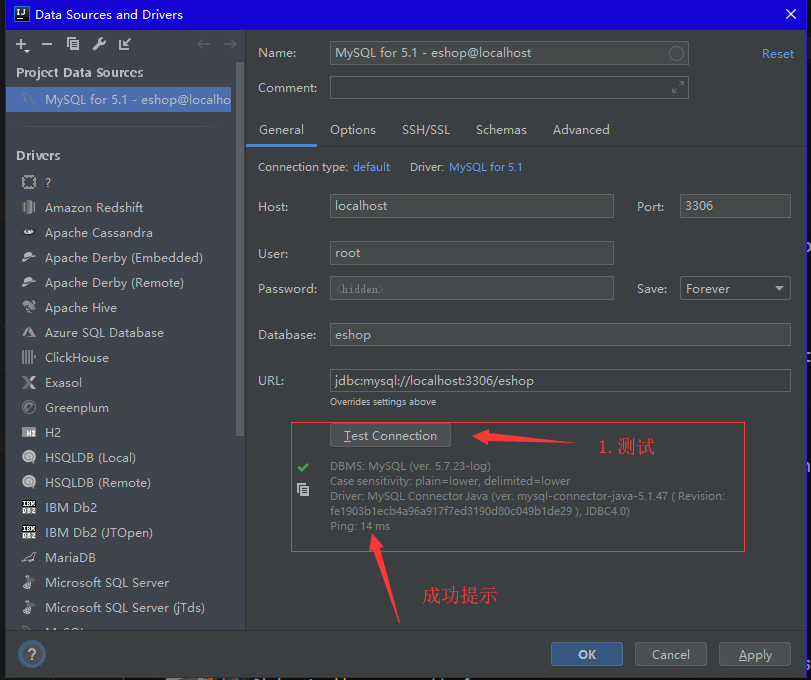Click the drivers list vertical scrollbar
The image size is (811, 680).
[x=239, y=248]
